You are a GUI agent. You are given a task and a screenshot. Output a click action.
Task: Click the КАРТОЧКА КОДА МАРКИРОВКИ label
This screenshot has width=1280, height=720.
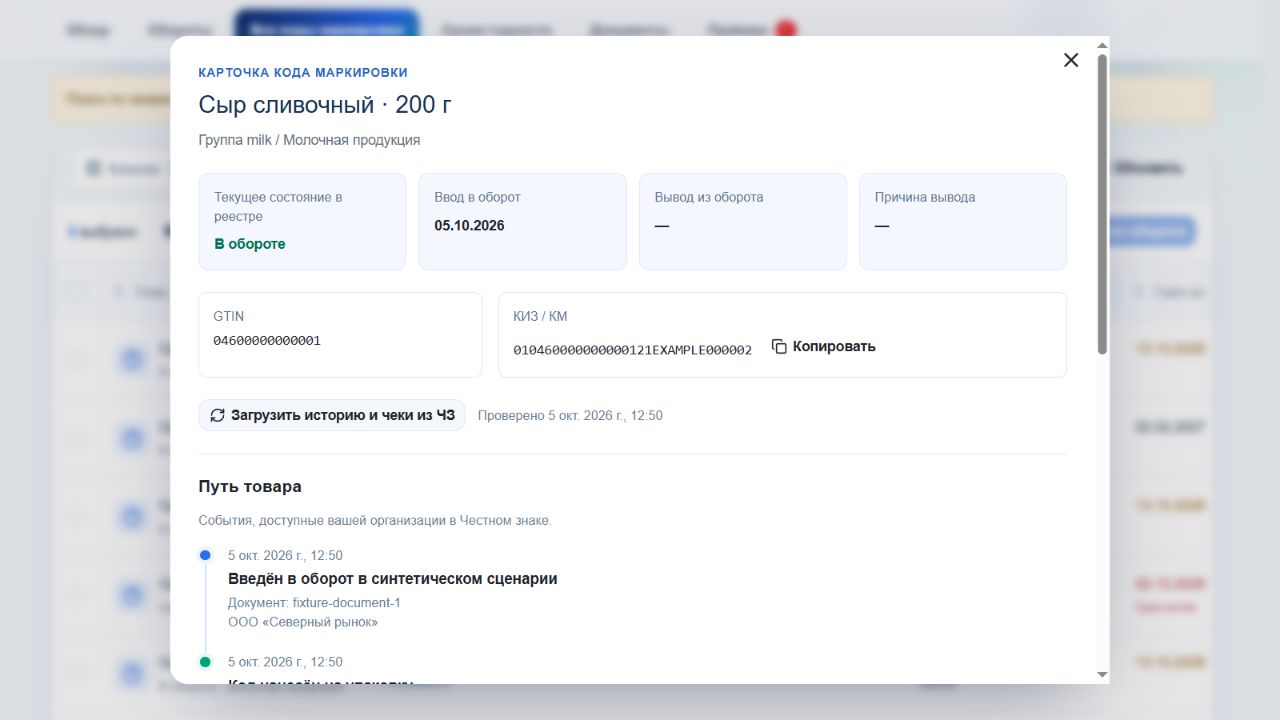tap(303, 73)
